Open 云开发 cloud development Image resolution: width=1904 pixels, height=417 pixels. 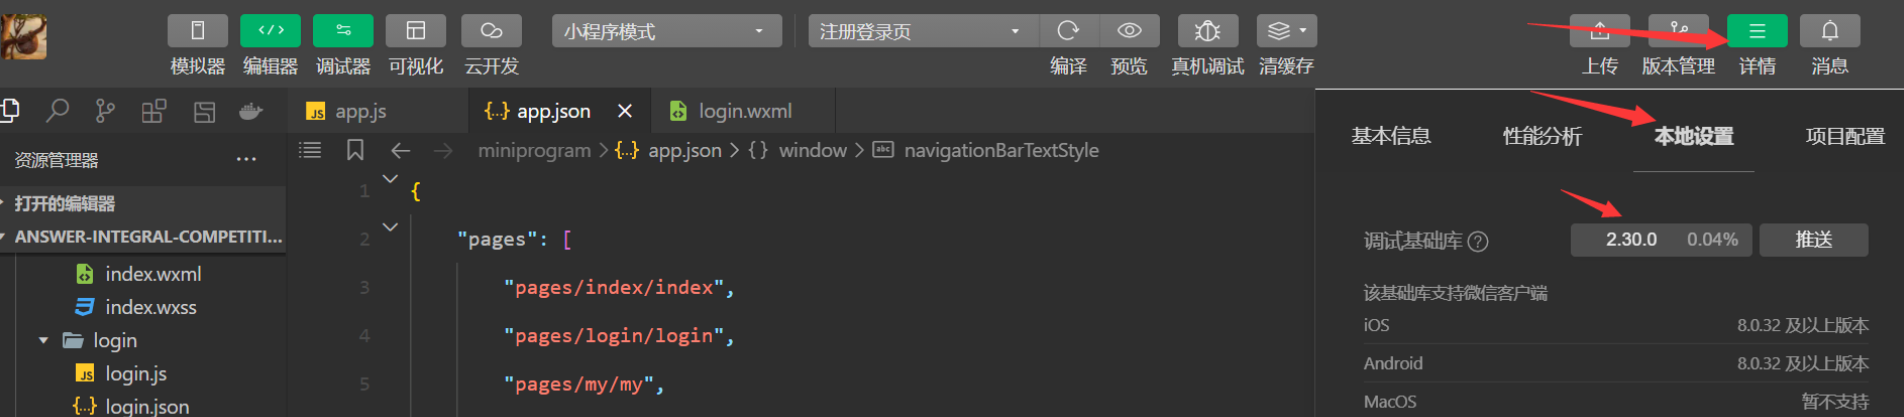point(491,31)
